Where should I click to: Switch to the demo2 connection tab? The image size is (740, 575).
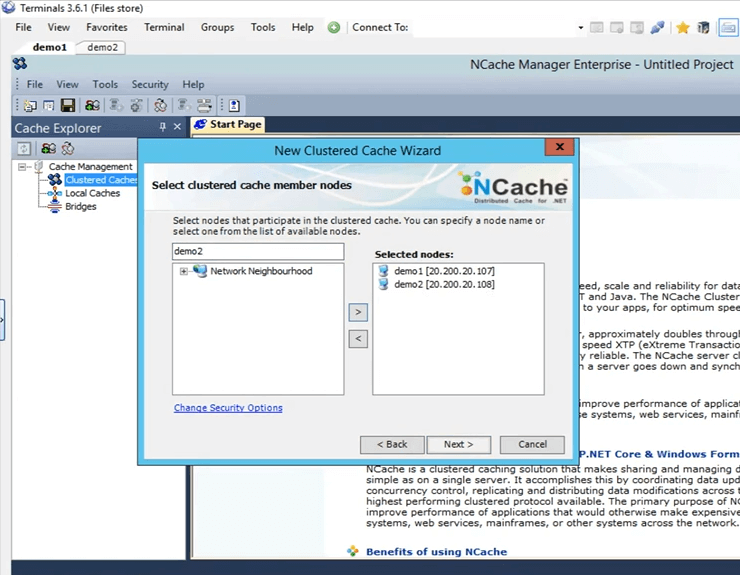tap(102, 47)
